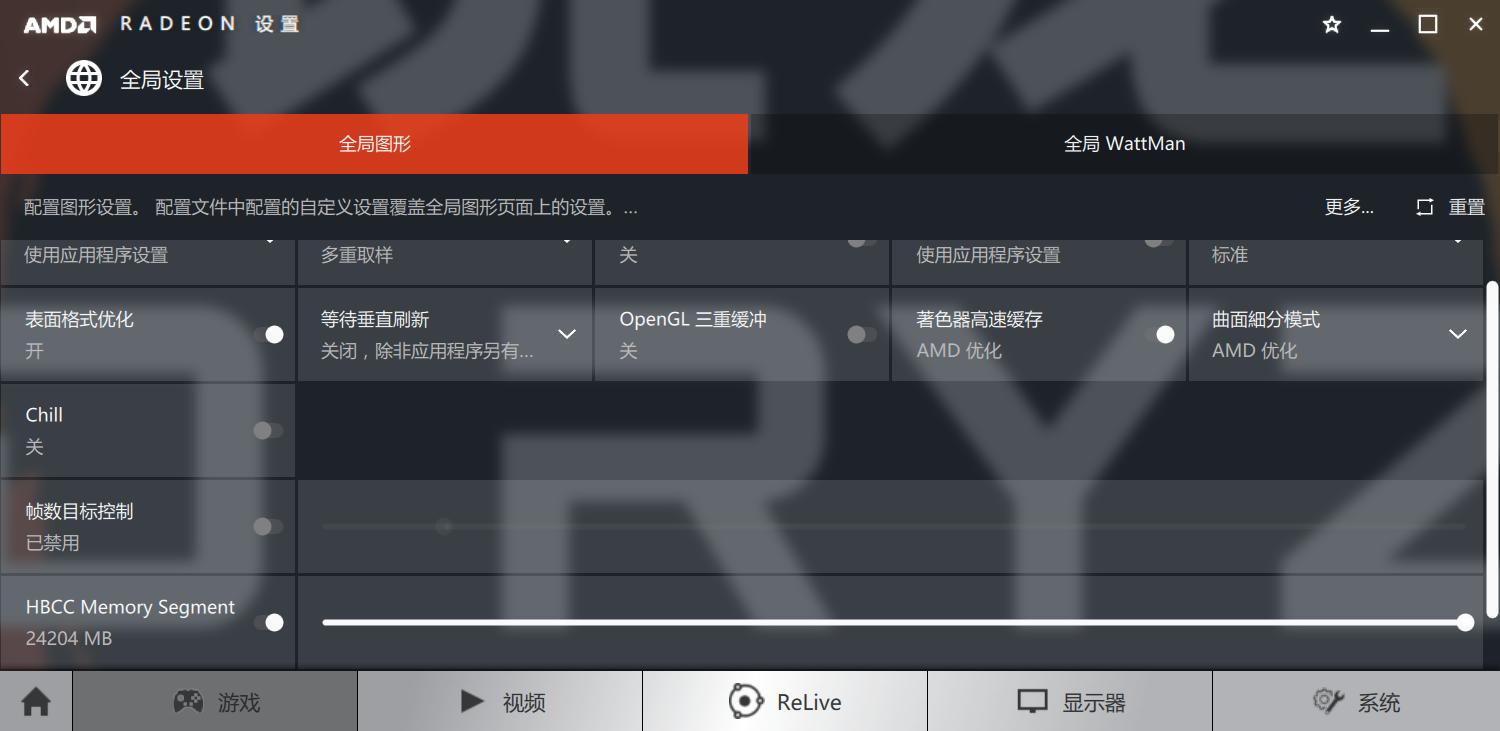Switch to the 全局 WattMan tab
The image size is (1500, 731).
[1123, 143]
